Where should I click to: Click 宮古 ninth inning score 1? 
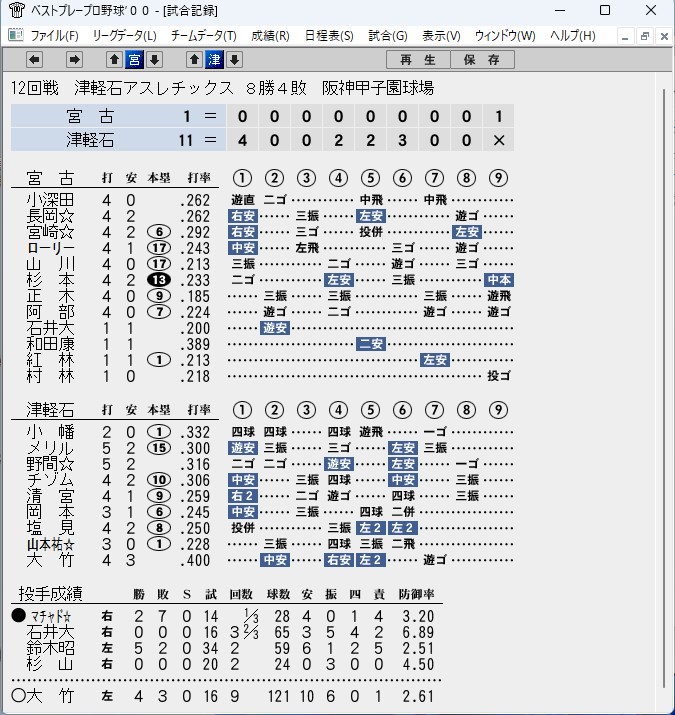(x=498, y=116)
